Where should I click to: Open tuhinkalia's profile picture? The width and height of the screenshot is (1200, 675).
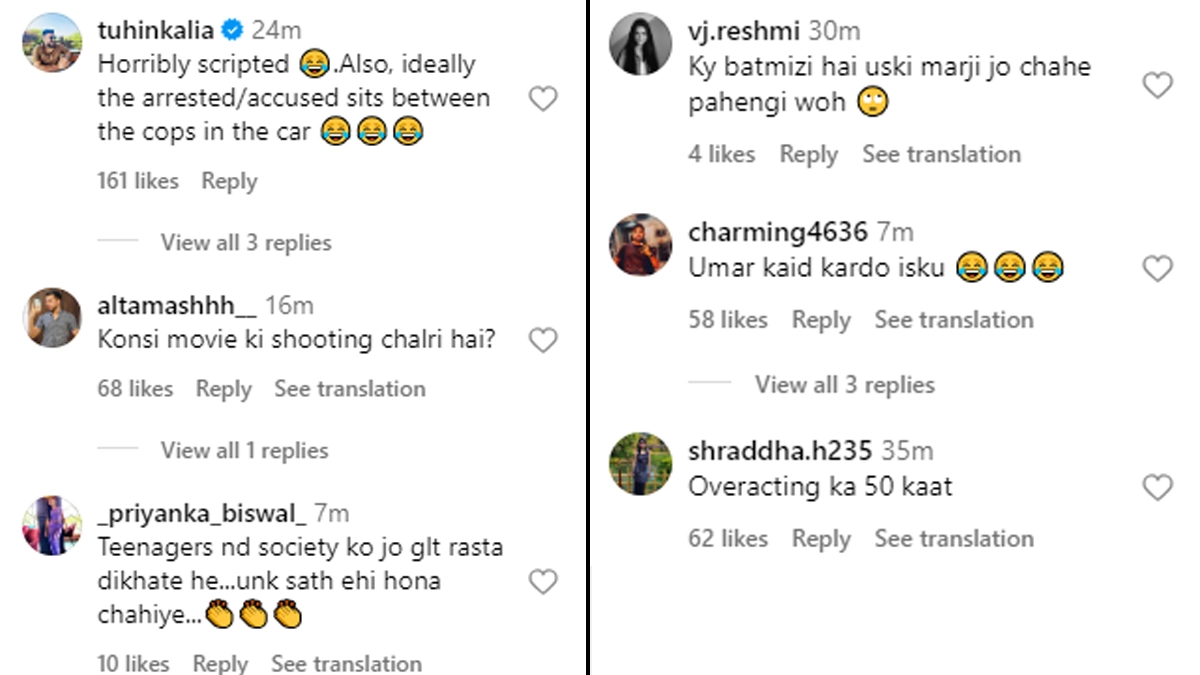[52, 42]
